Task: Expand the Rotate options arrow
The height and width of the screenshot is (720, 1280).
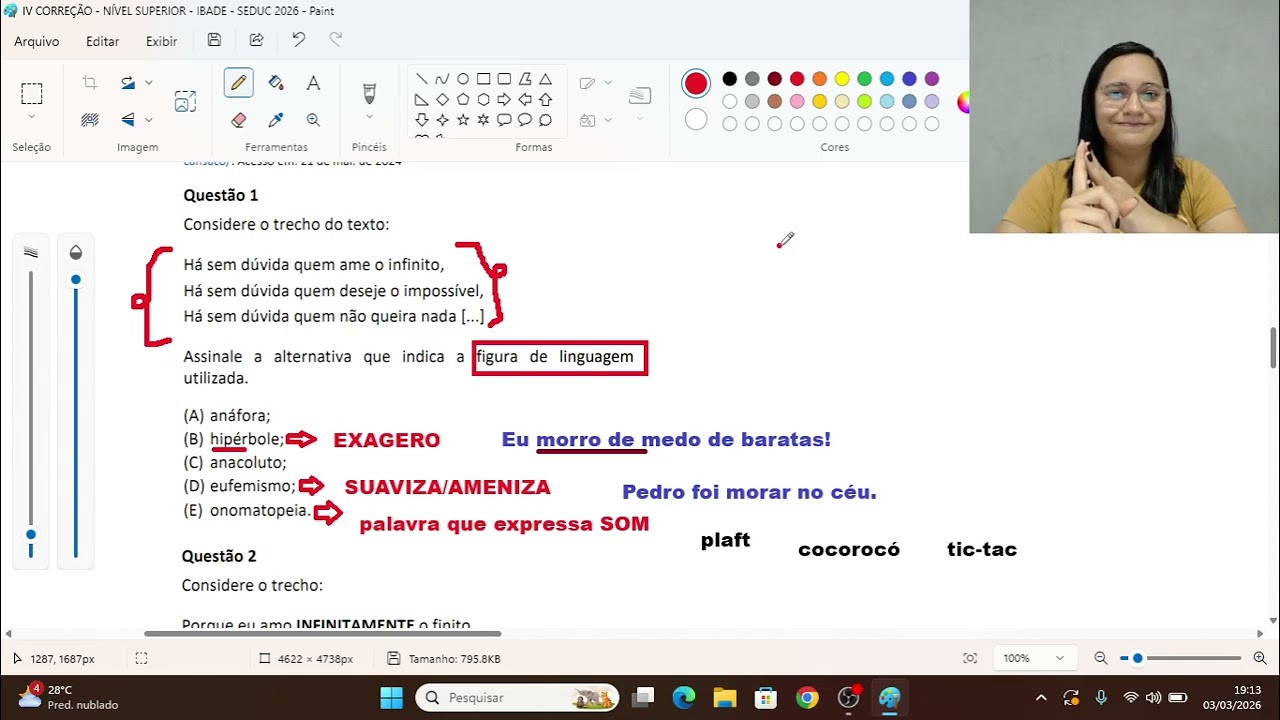Action: pos(149,83)
